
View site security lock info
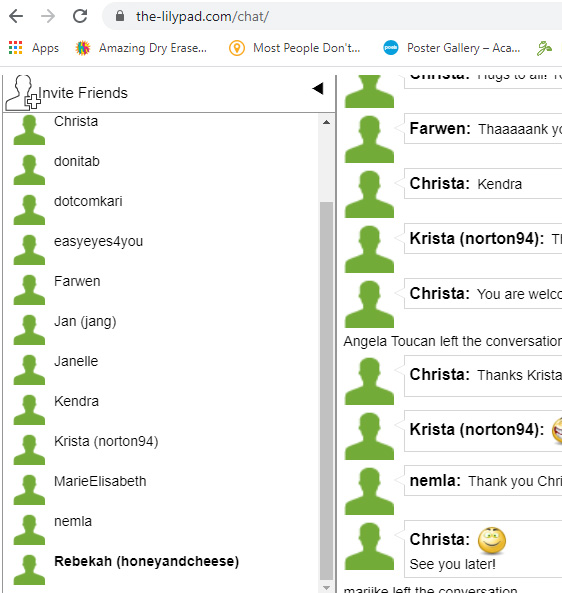pos(120,16)
